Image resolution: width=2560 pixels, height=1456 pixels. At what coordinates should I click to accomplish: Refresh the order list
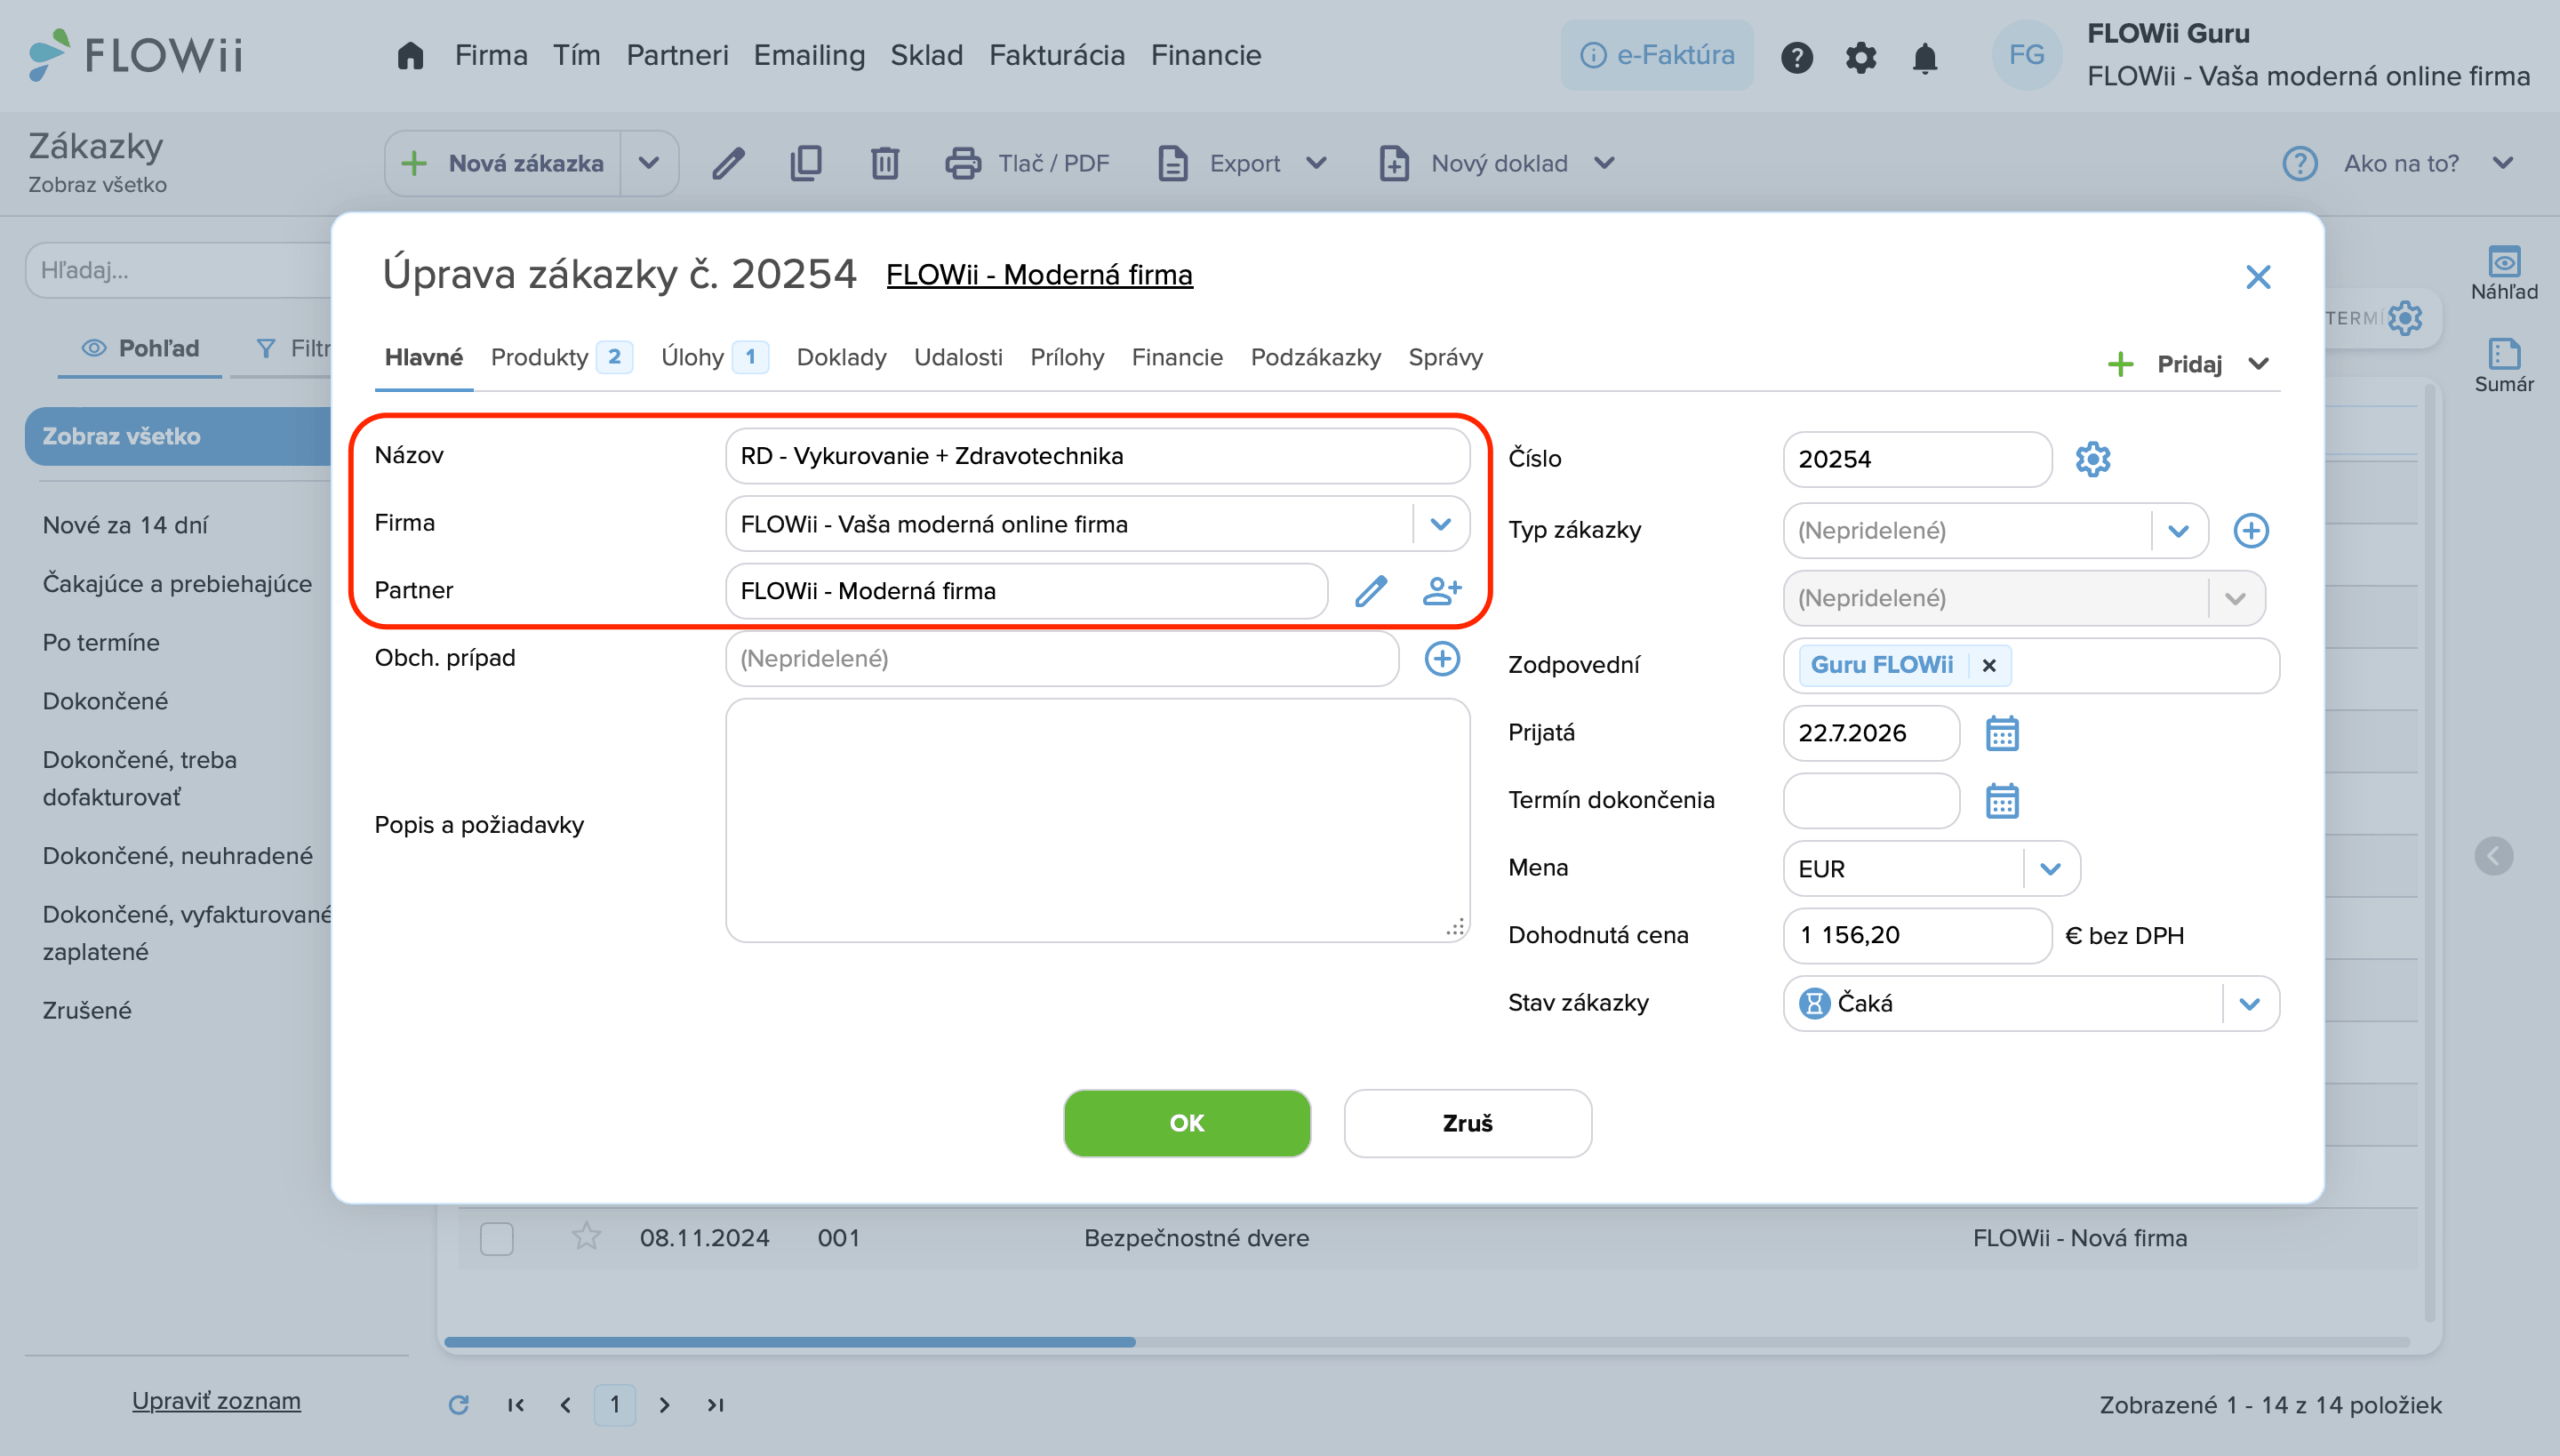point(459,1405)
